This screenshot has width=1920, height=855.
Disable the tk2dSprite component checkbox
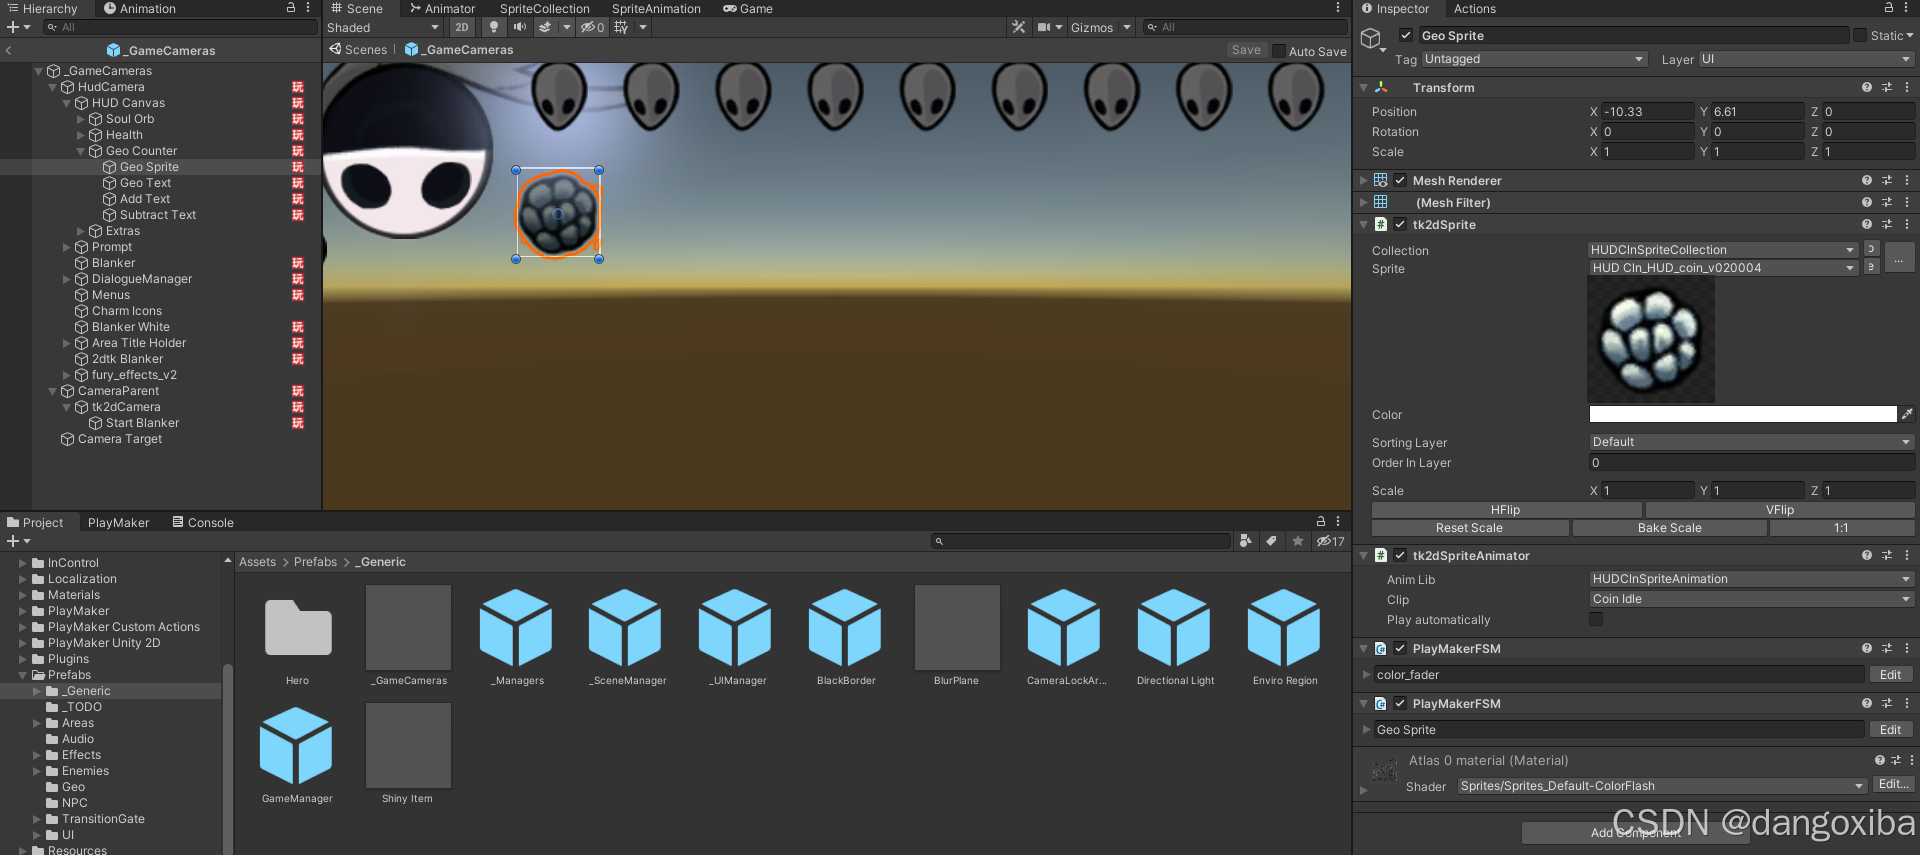coord(1400,225)
